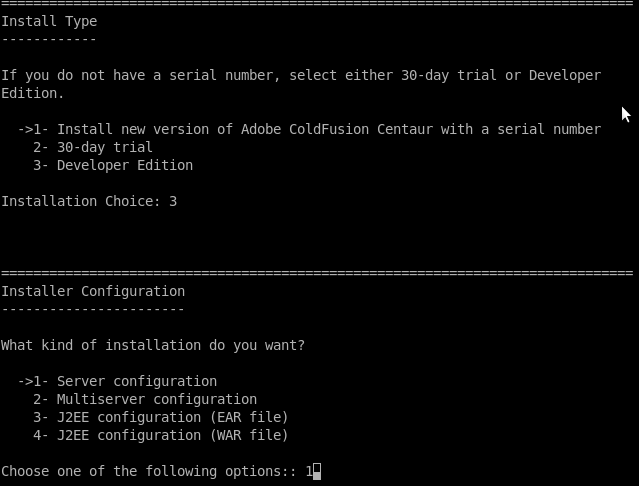639x486 pixels.
Task: Click the 'Install Type' heading text
Action: pos(49,21)
